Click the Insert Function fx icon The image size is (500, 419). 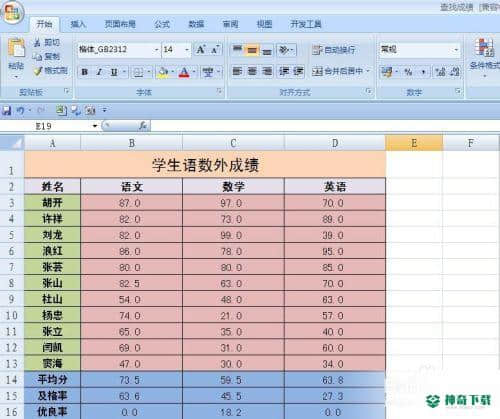(143, 126)
